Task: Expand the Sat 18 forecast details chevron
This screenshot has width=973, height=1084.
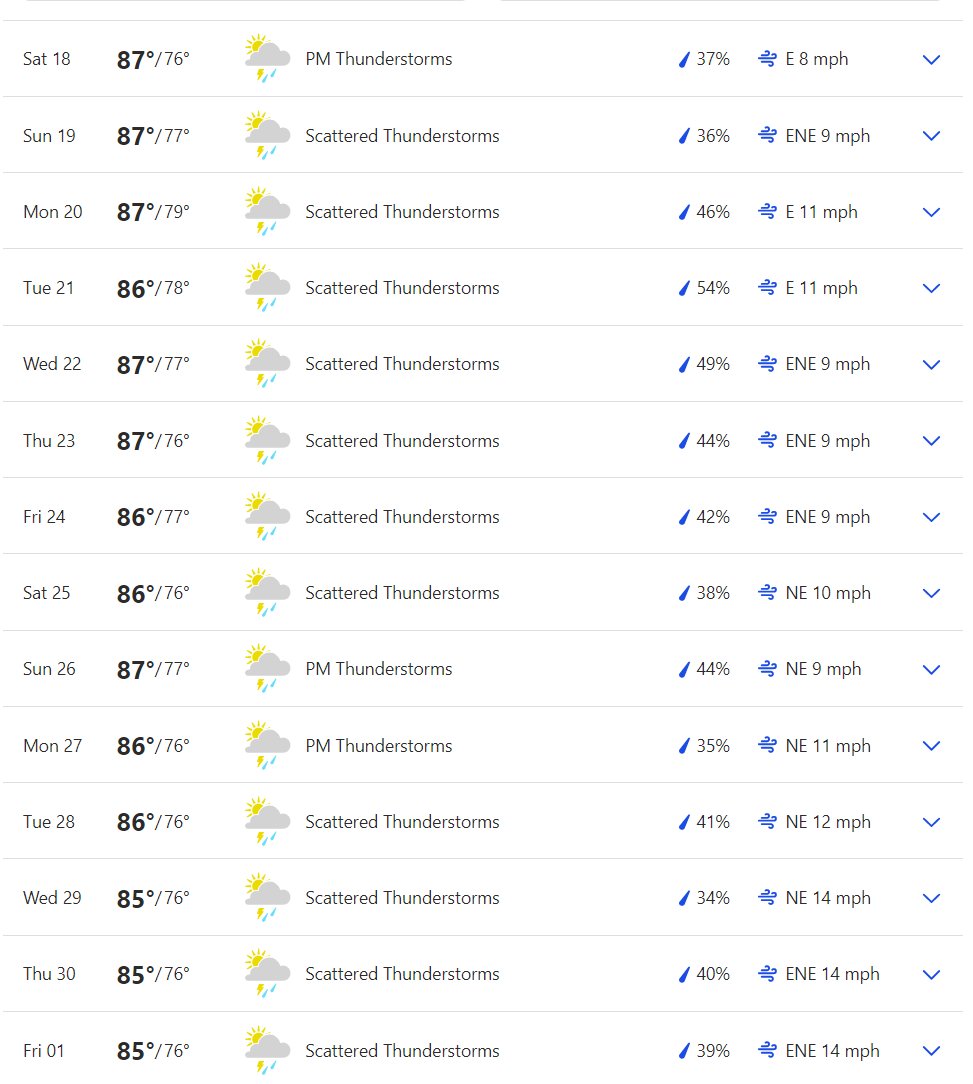Action: click(932, 59)
